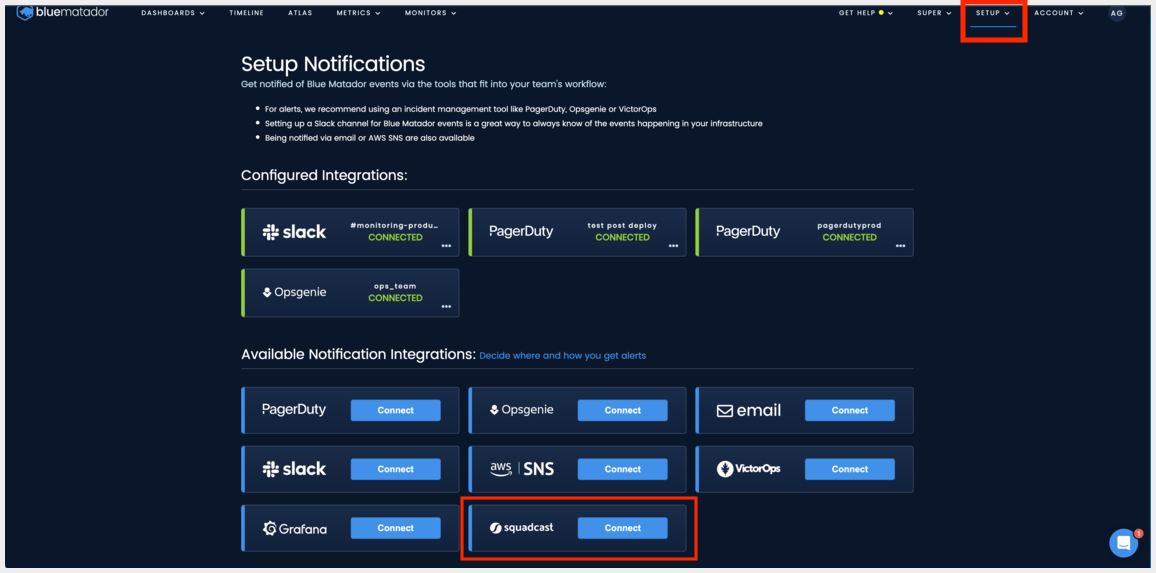Viewport: 1156px width, 573px height.
Task: Open the Super dropdown menu
Action: 934,13
